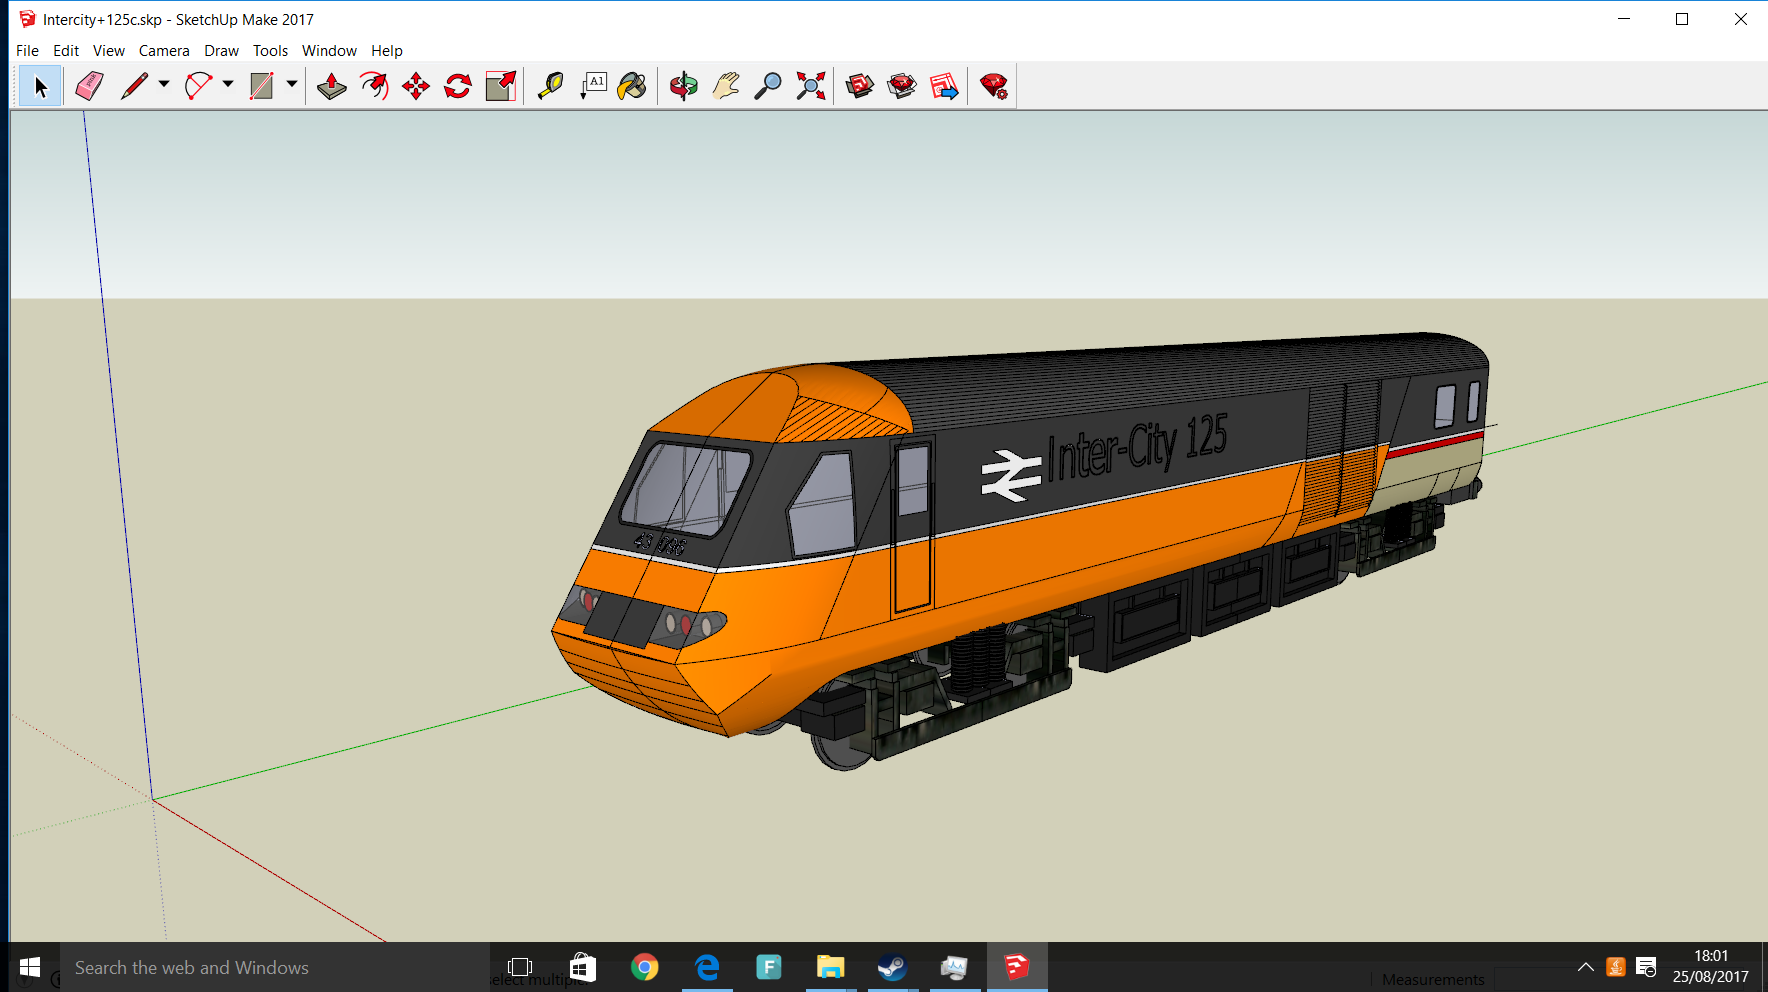Click the Zoom Extents tool

coord(811,86)
